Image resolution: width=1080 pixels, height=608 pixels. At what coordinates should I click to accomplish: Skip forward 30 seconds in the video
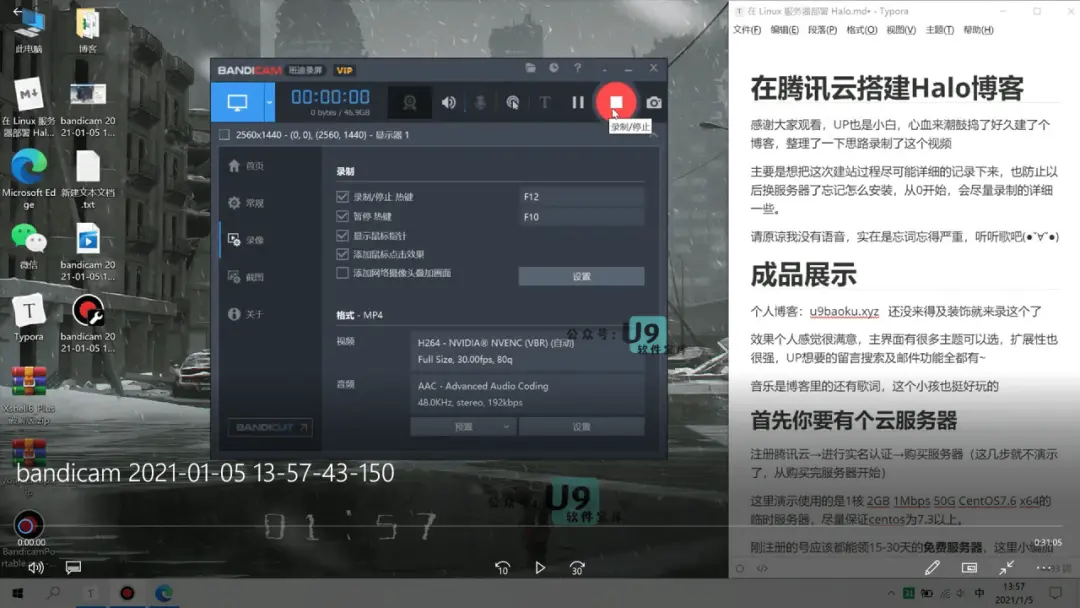(x=577, y=568)
